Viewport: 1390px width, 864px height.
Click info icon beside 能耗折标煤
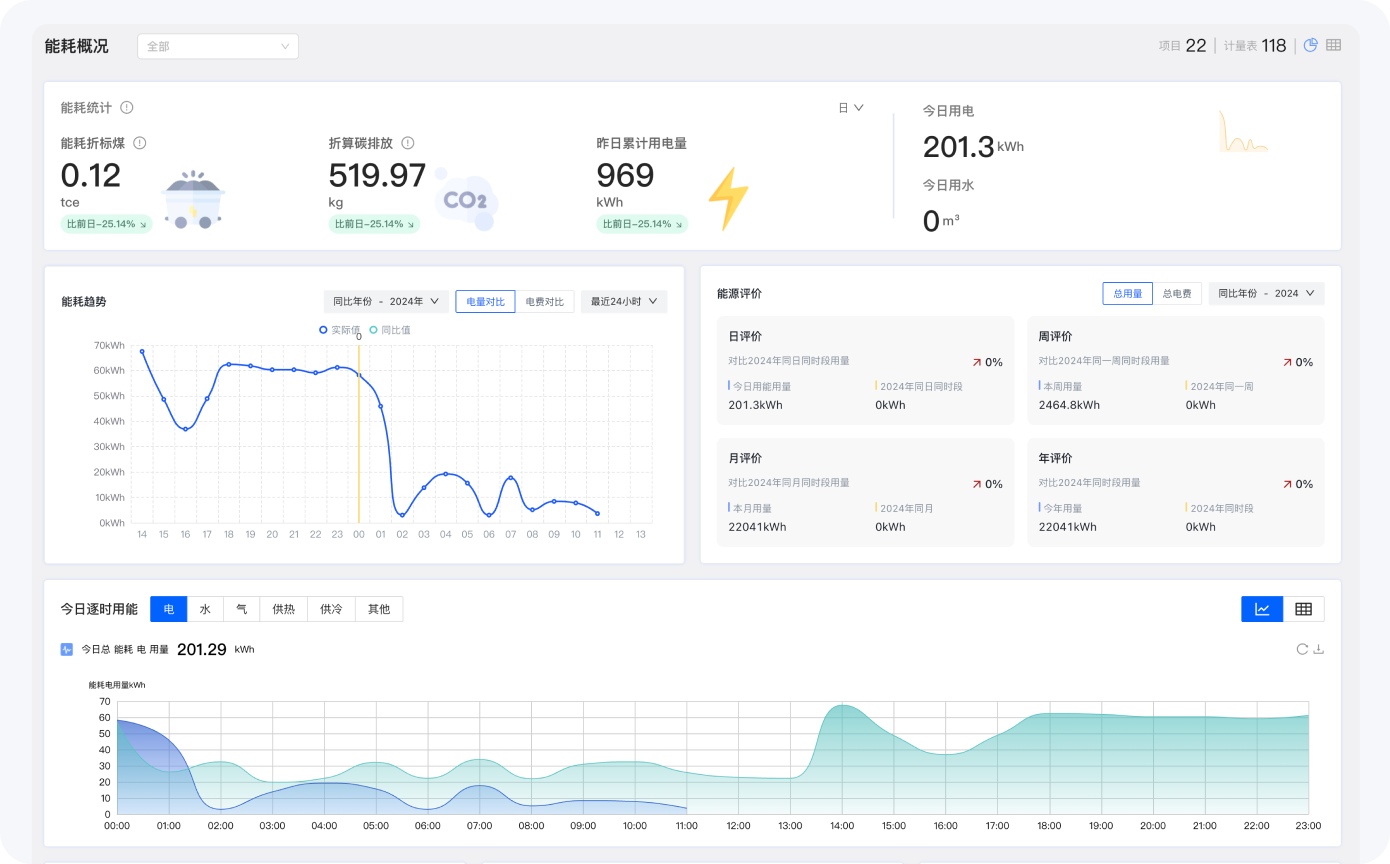[140, 143]
